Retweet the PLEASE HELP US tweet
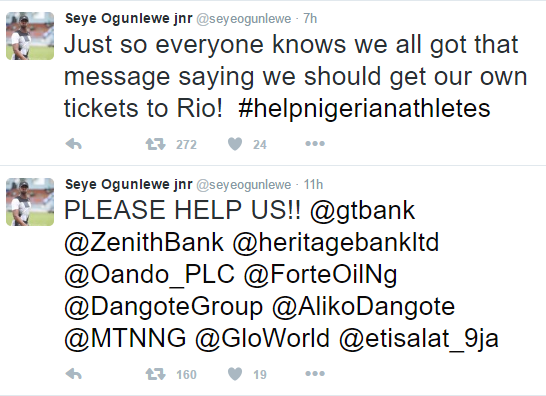The height and width of the screenshot is (396, 546). 155,374
